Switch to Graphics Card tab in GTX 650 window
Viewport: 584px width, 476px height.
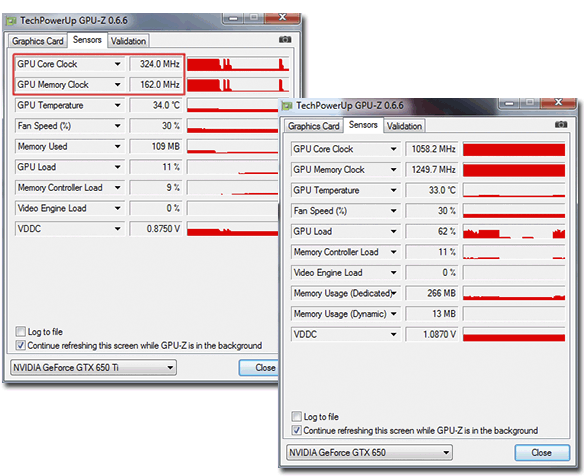tap(314, 126)
